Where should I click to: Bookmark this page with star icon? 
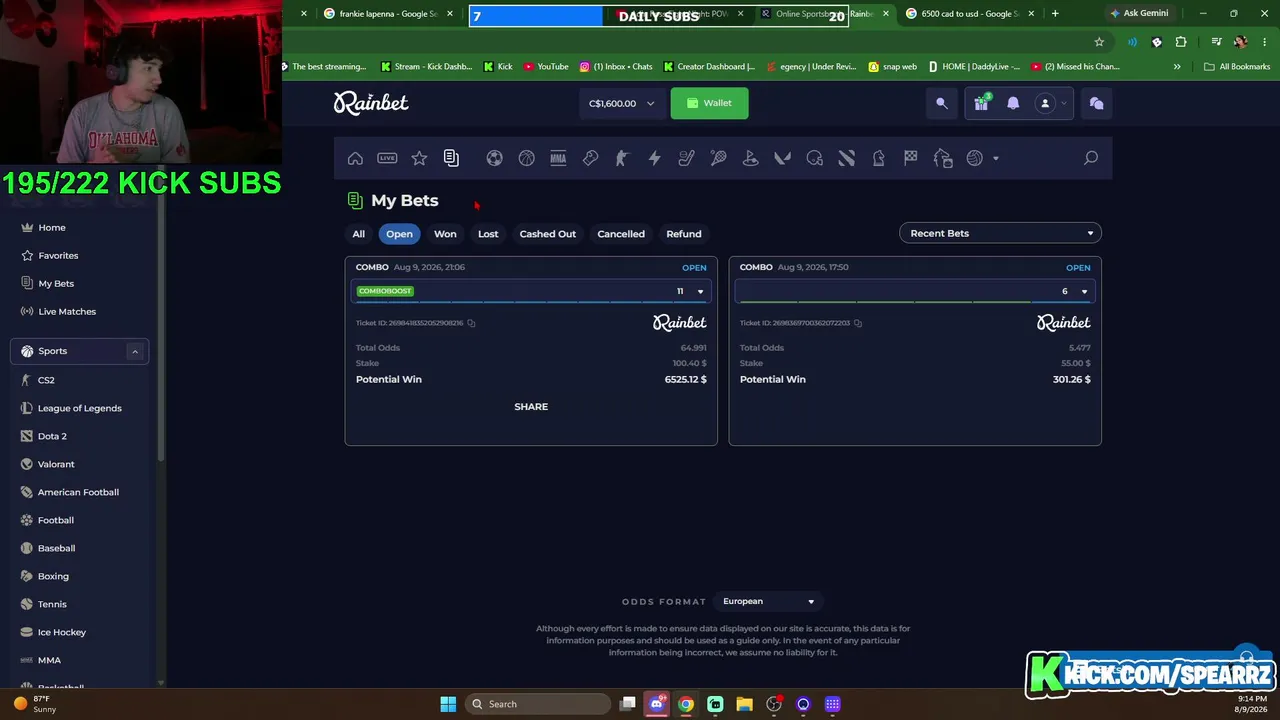pyautogui.click(x=1099, y=42)
